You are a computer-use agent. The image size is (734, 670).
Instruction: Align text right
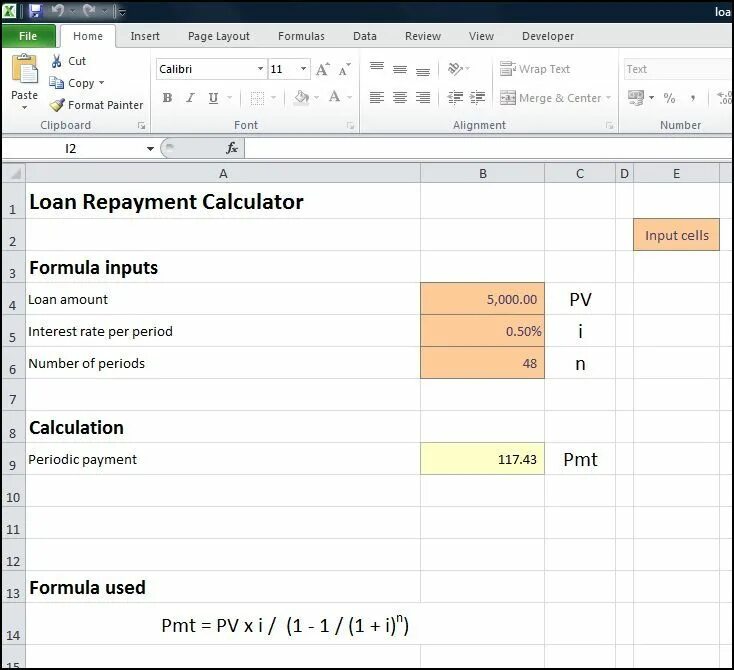423,97
